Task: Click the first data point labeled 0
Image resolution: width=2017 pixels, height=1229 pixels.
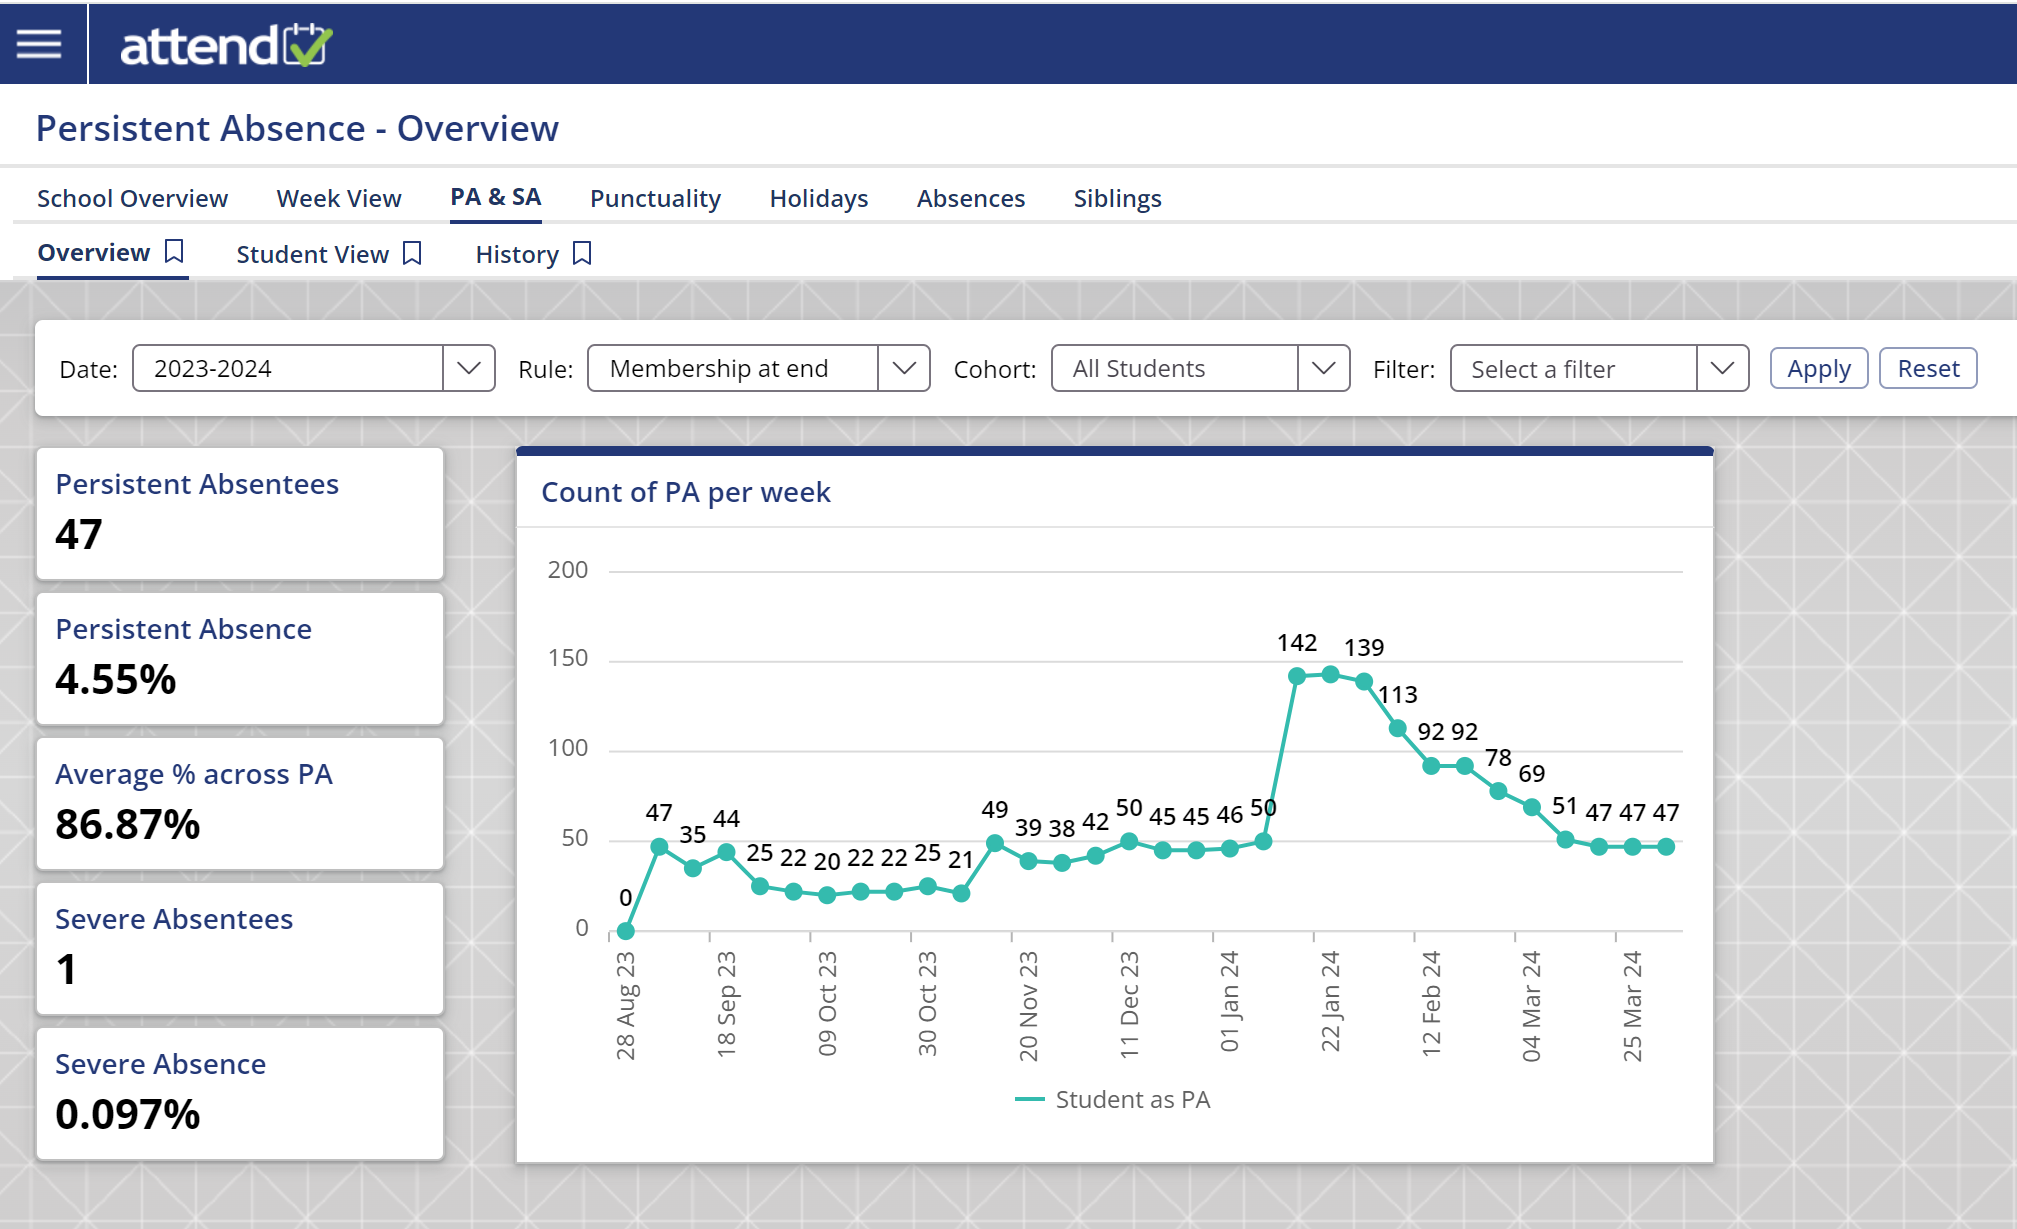Action: click(x=626, y=931)
